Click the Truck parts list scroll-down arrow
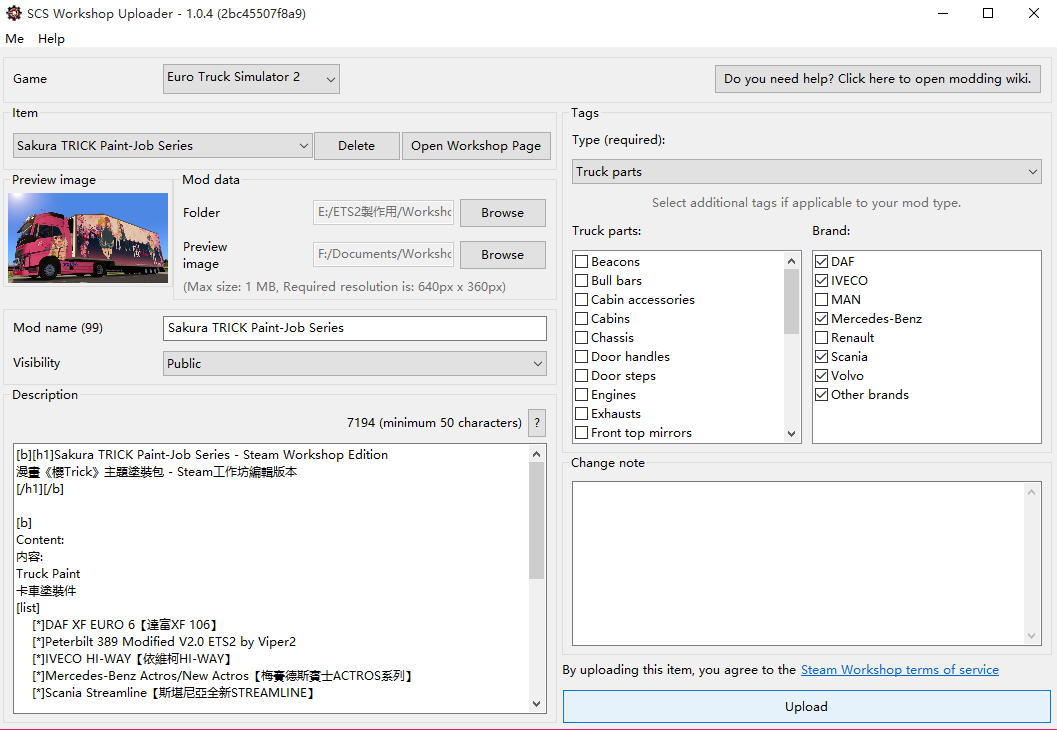This screenshot has width=1057, height=730. pyautogui.click(x=791, y=433)
